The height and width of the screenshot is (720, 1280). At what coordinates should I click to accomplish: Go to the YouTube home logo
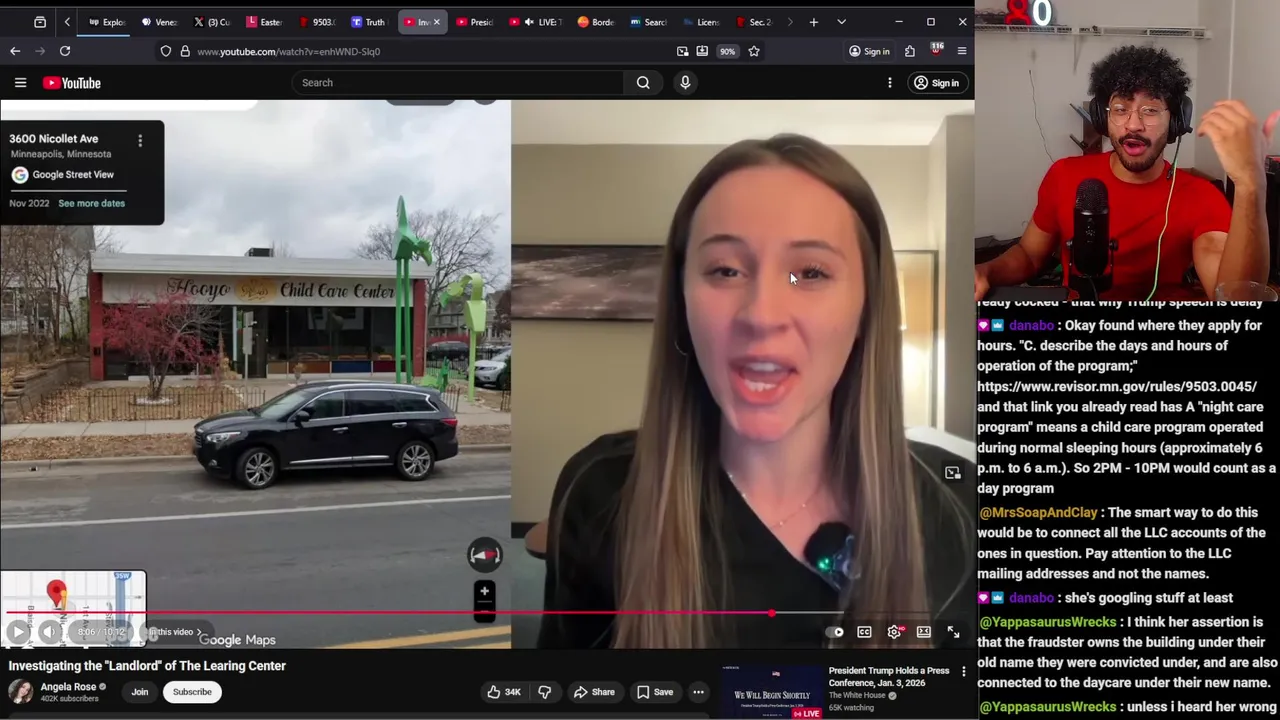(x=72, y=83)
